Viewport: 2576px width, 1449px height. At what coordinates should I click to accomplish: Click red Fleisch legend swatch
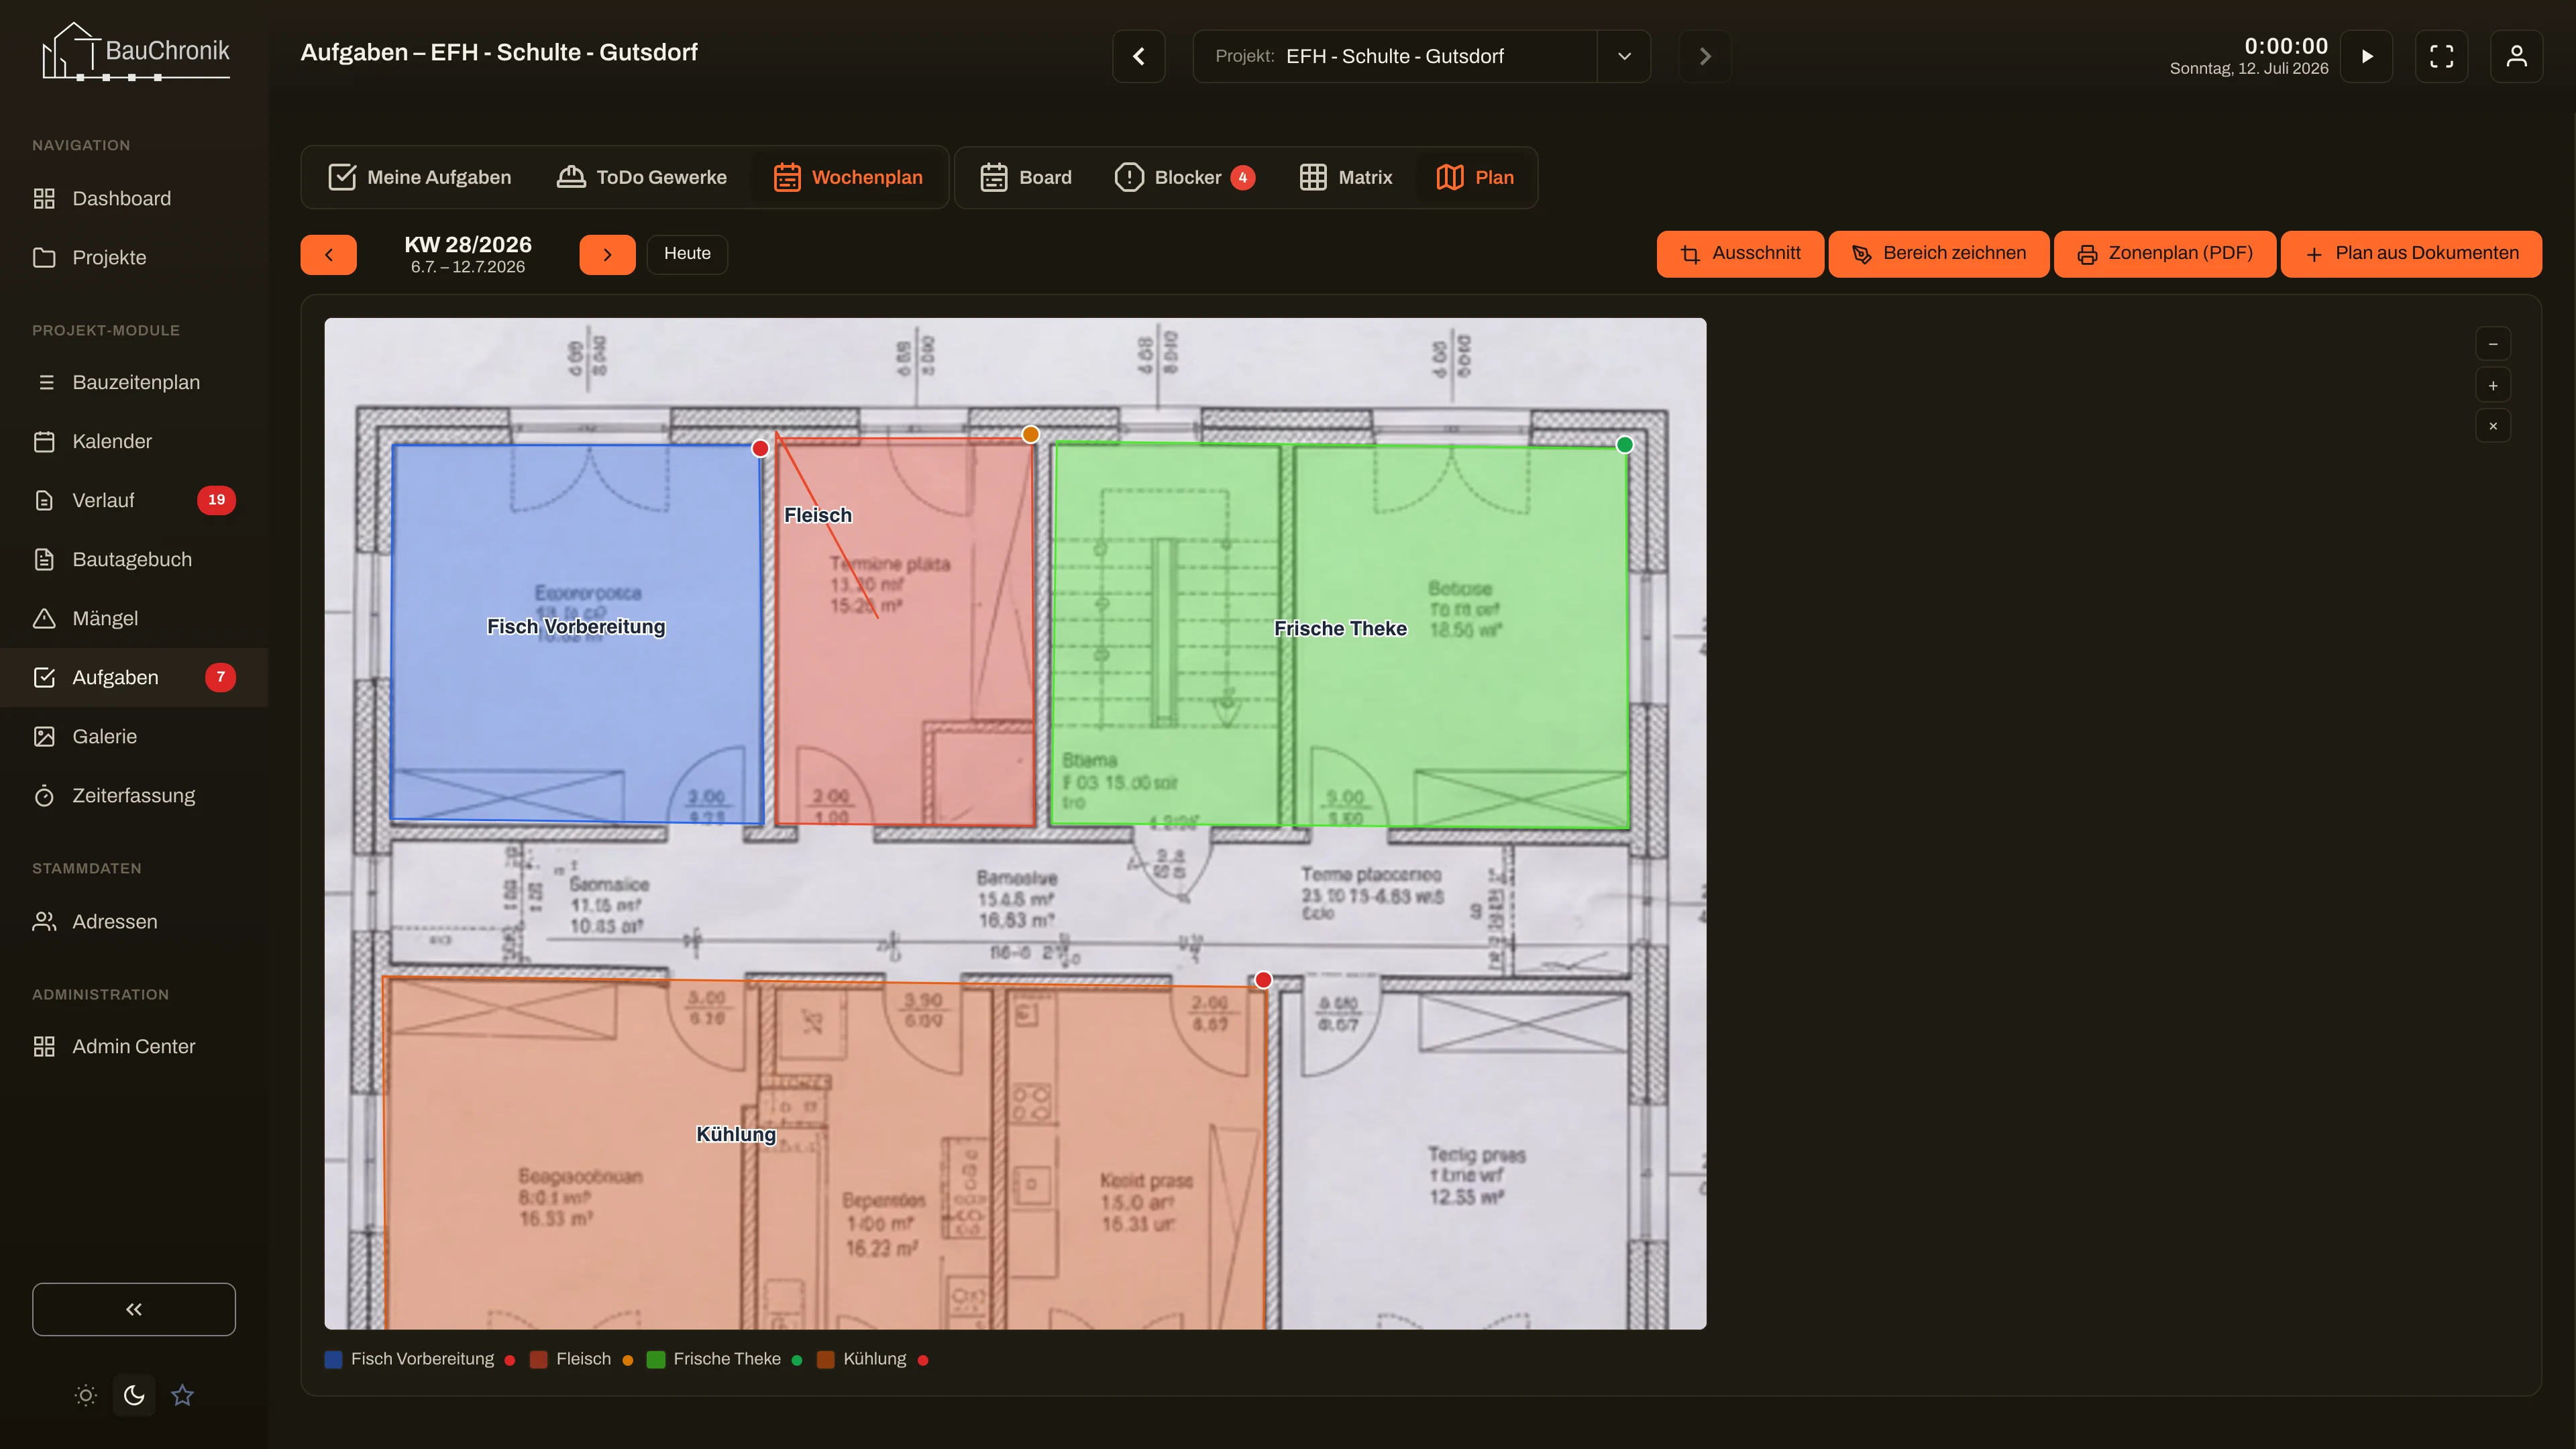tap(539, 1359)
